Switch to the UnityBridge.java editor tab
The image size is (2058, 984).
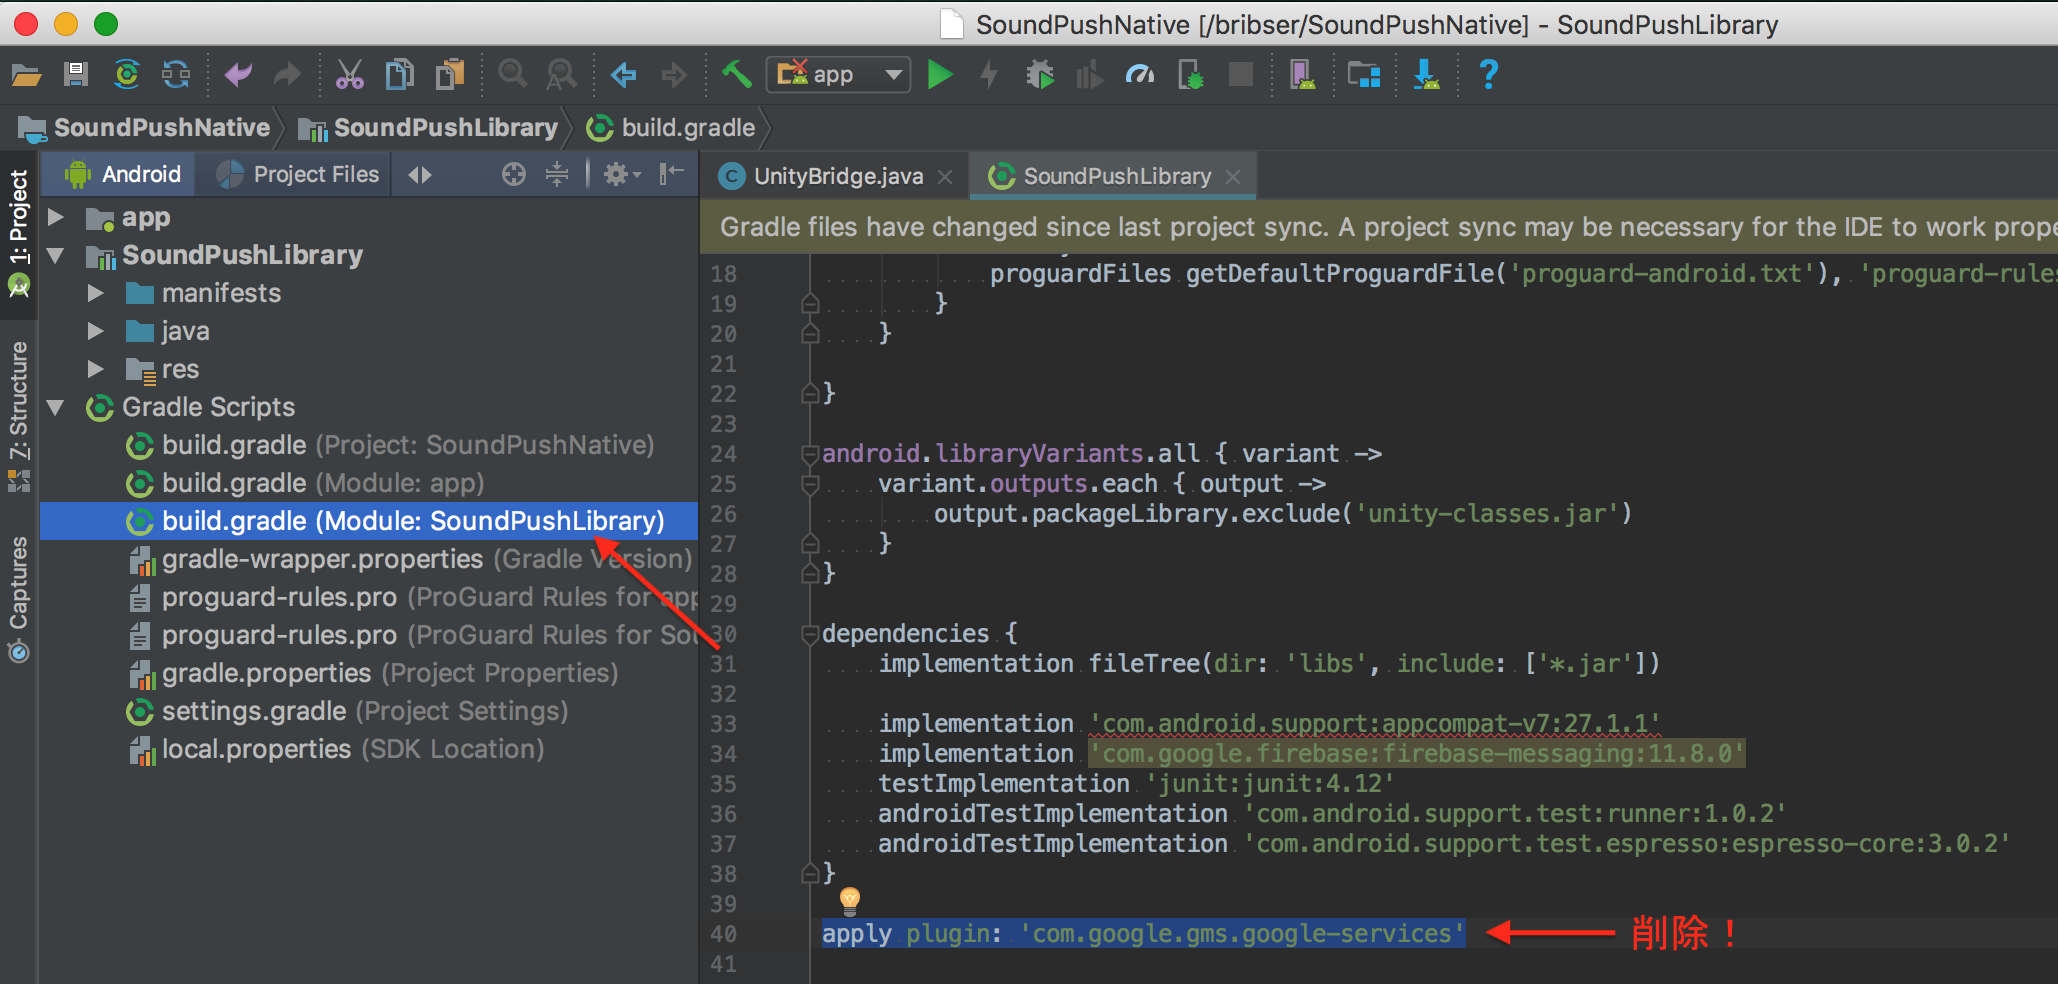(838, 177)
